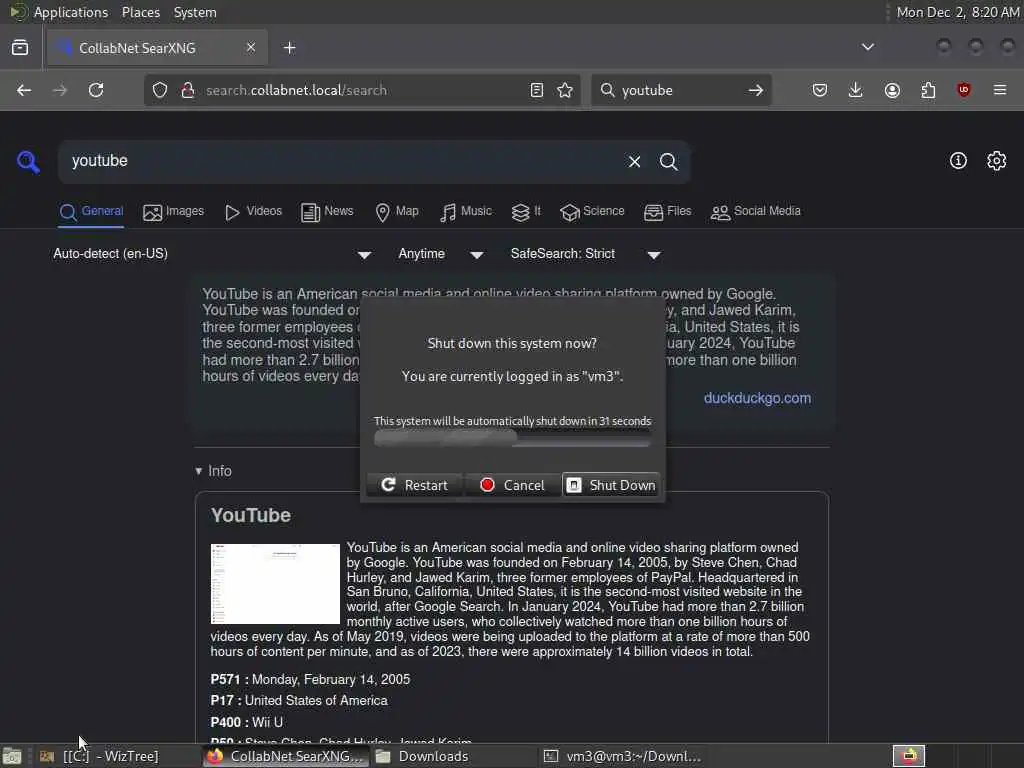Open the YouTube infobox thumbnail

click(x=275, y=584)
